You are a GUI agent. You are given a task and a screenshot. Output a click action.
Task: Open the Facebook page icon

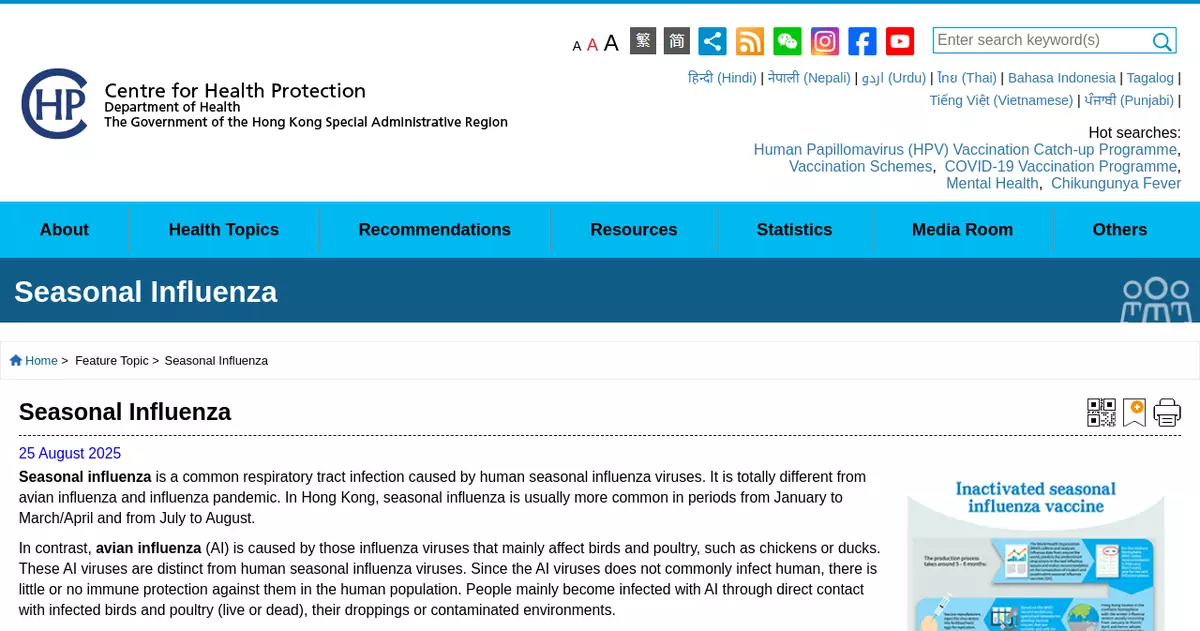click(x=862, y=41)
